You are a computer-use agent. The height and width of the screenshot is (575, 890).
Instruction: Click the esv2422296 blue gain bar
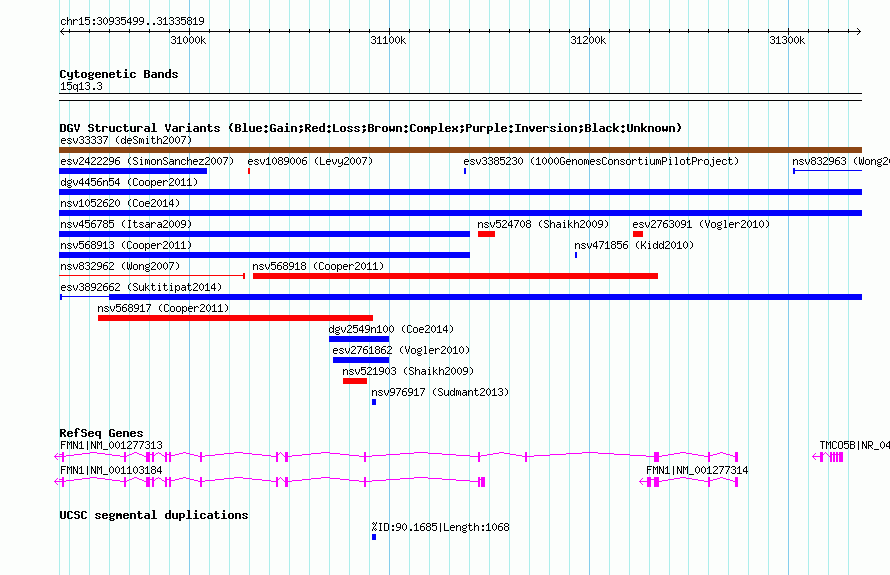(133, 171)
